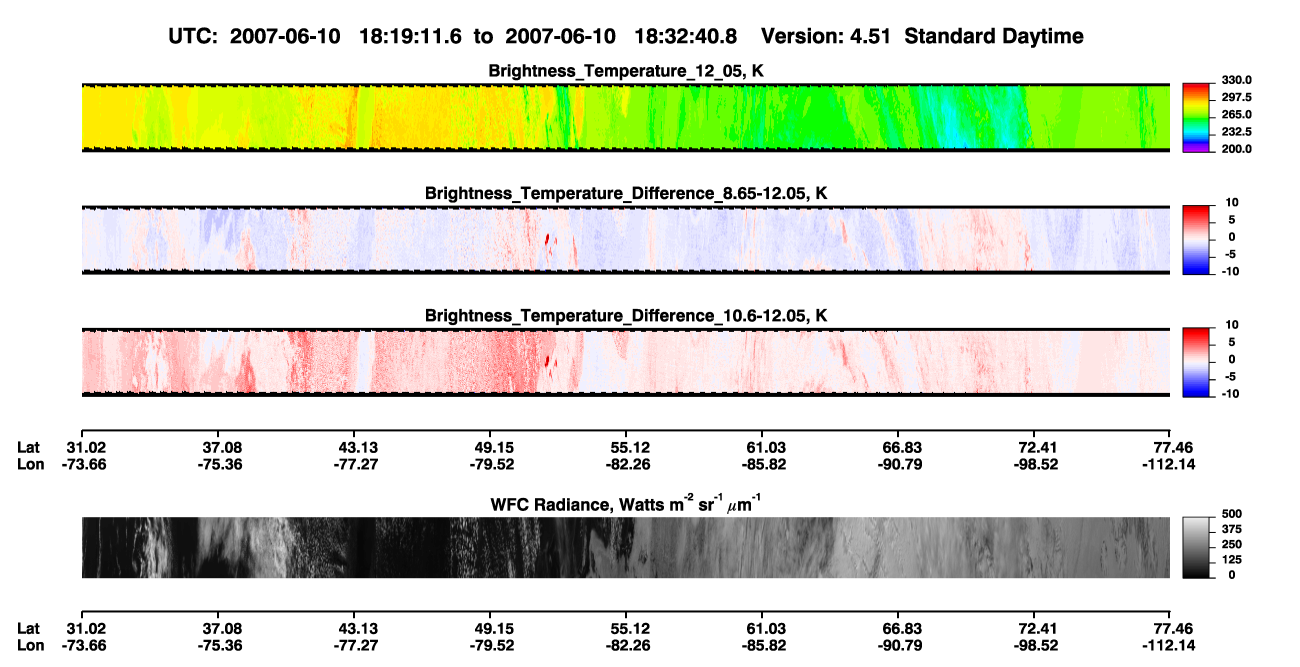Click the Brightness_Temperature_12_05 image strip
1300x667 pixels.
pyautogui.click(x=625, y=118)
